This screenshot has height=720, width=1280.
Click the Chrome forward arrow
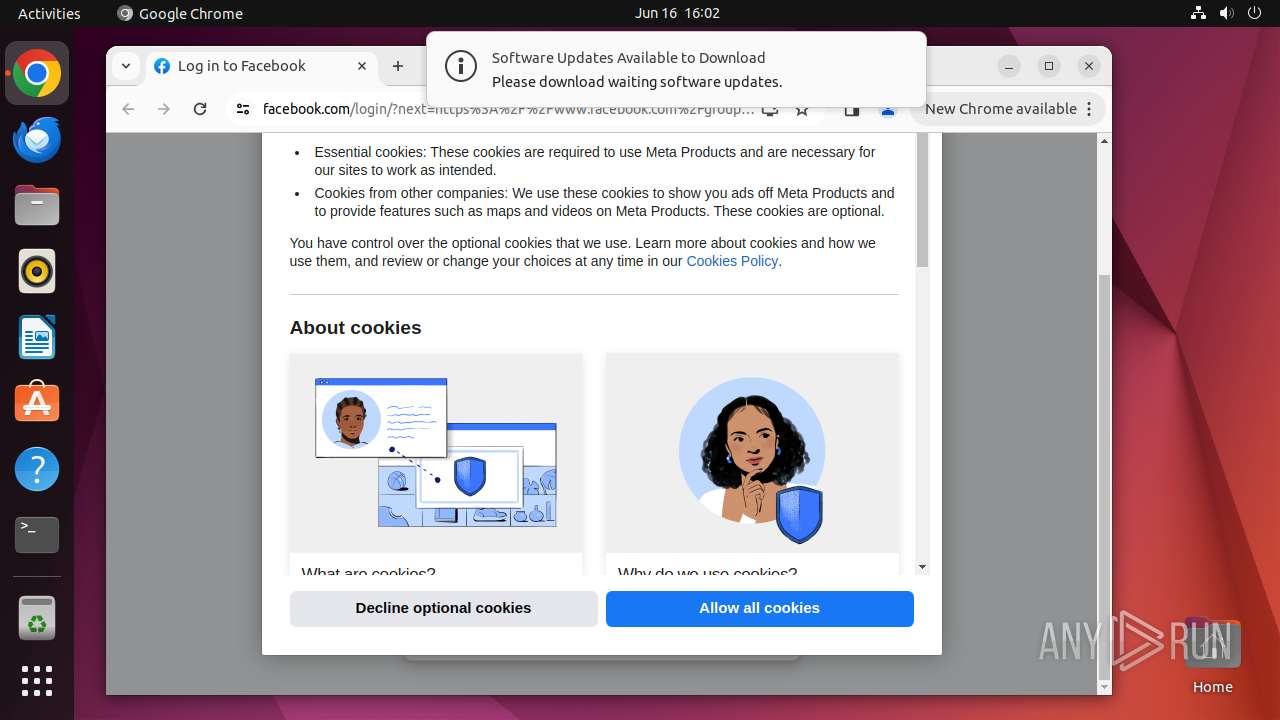coord(164,109)
